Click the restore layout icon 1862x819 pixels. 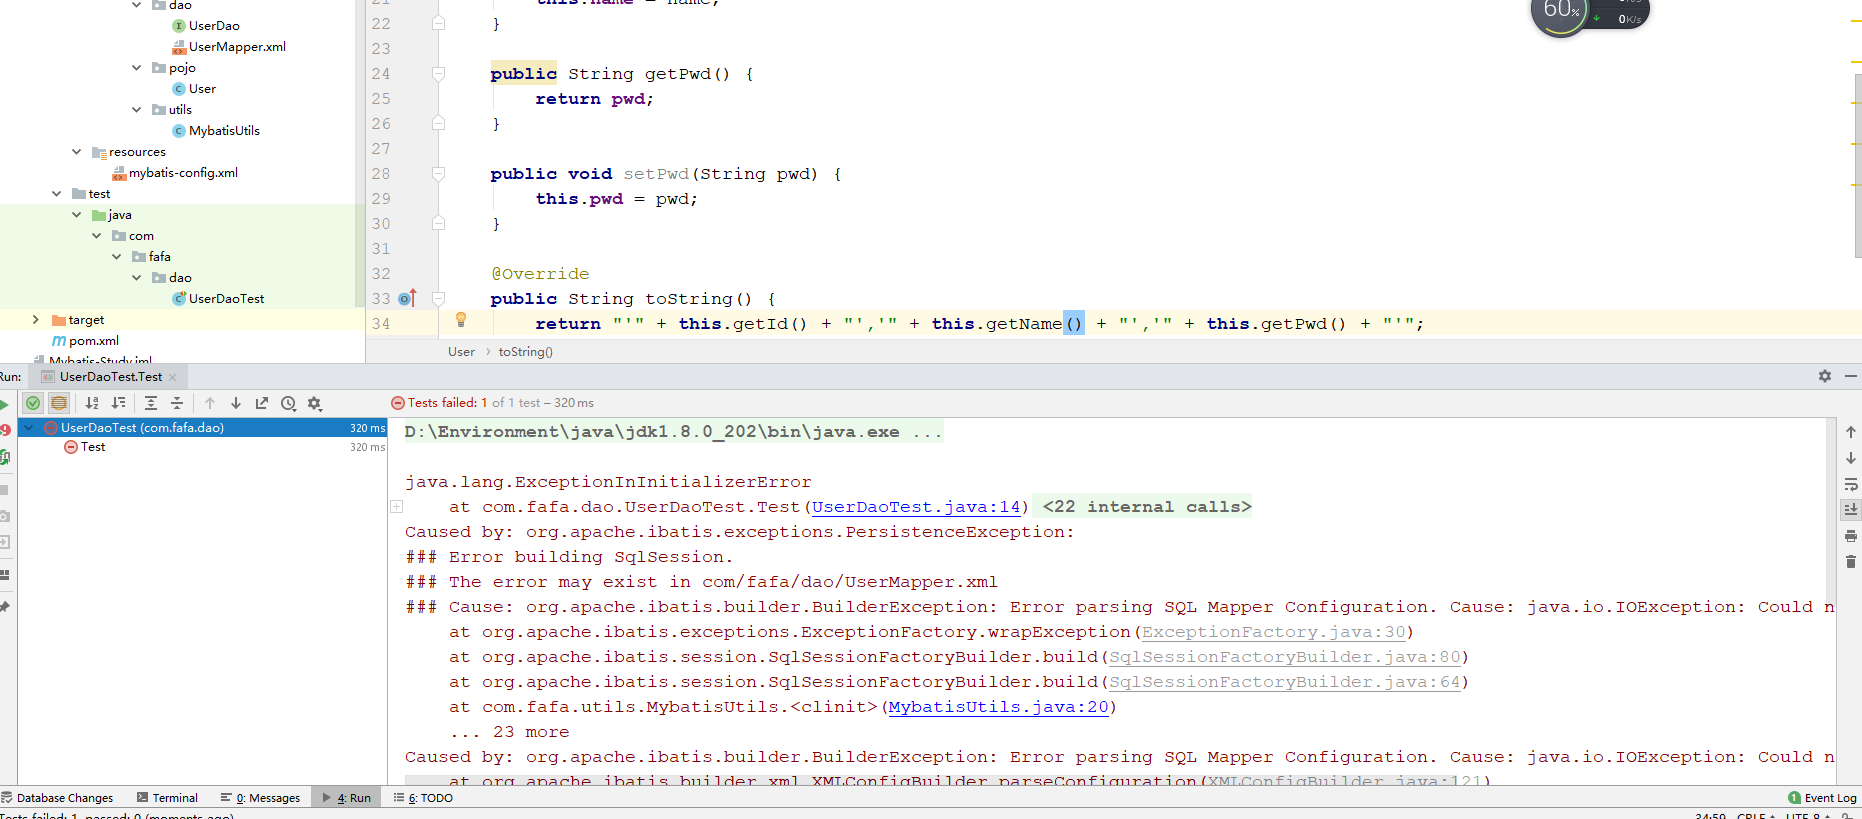[x=4, y=575]
